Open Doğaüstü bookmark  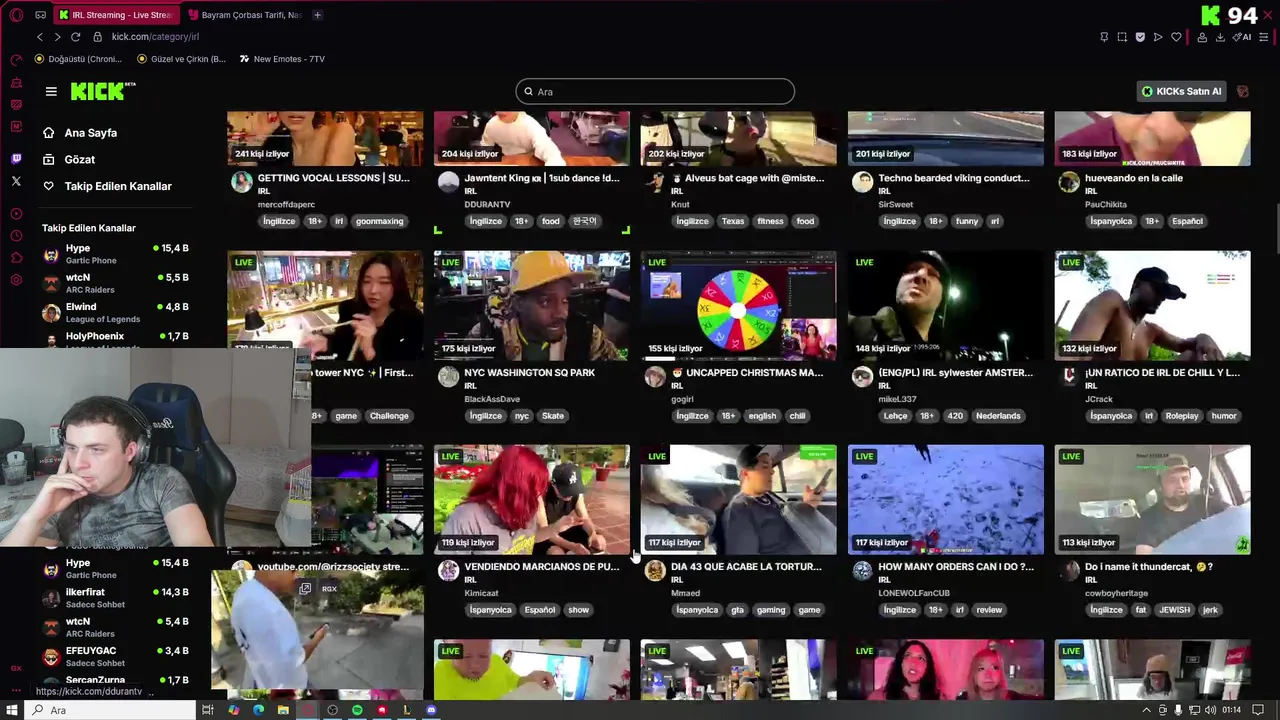point(78,59)
